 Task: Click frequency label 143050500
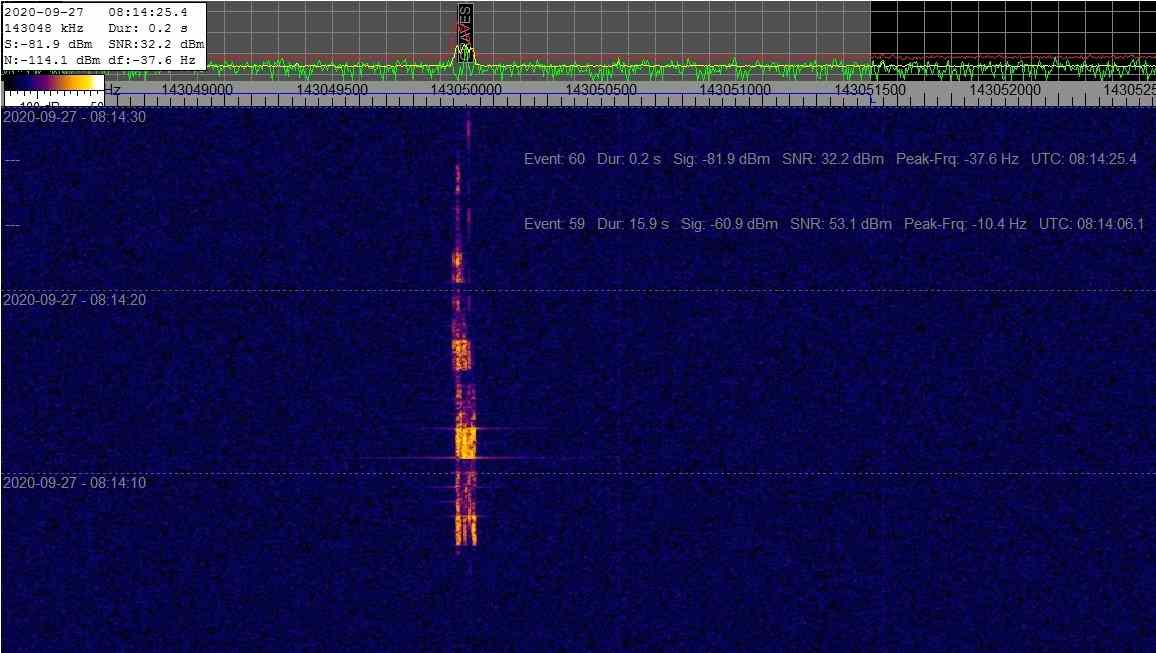point(601,89)
